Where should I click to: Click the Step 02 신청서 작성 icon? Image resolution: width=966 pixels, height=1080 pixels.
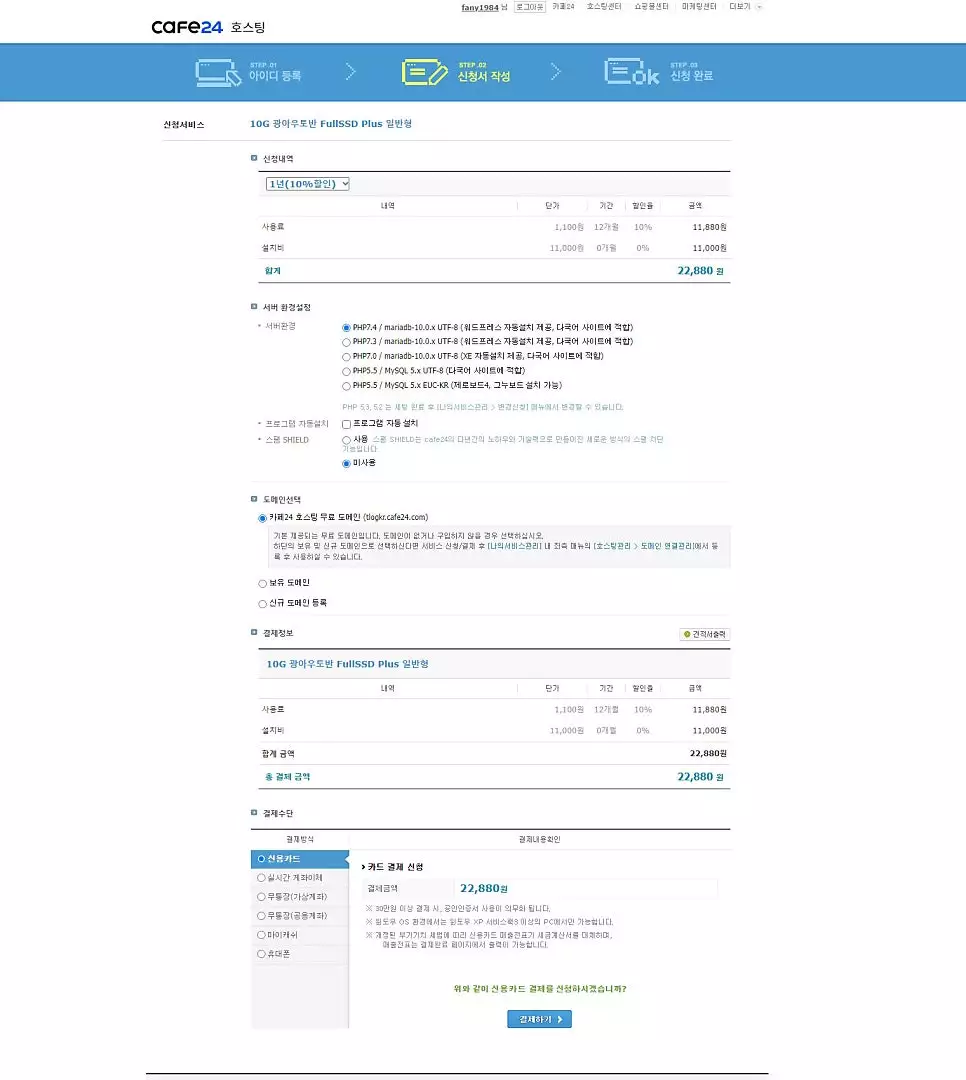(424, 72)
